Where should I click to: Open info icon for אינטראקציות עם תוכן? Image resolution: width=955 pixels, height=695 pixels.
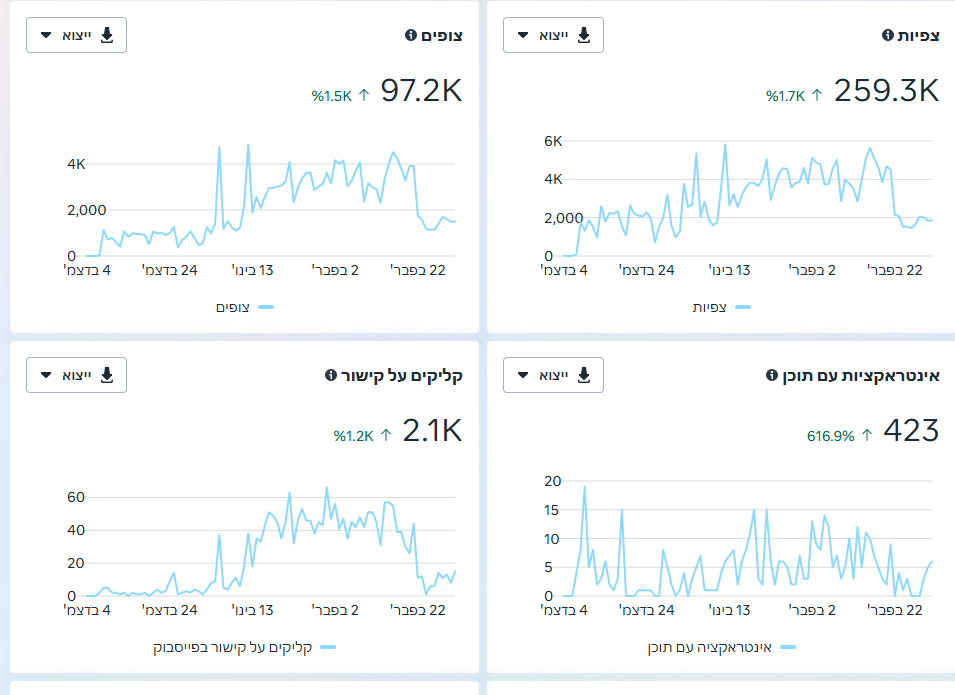(771, 376)
